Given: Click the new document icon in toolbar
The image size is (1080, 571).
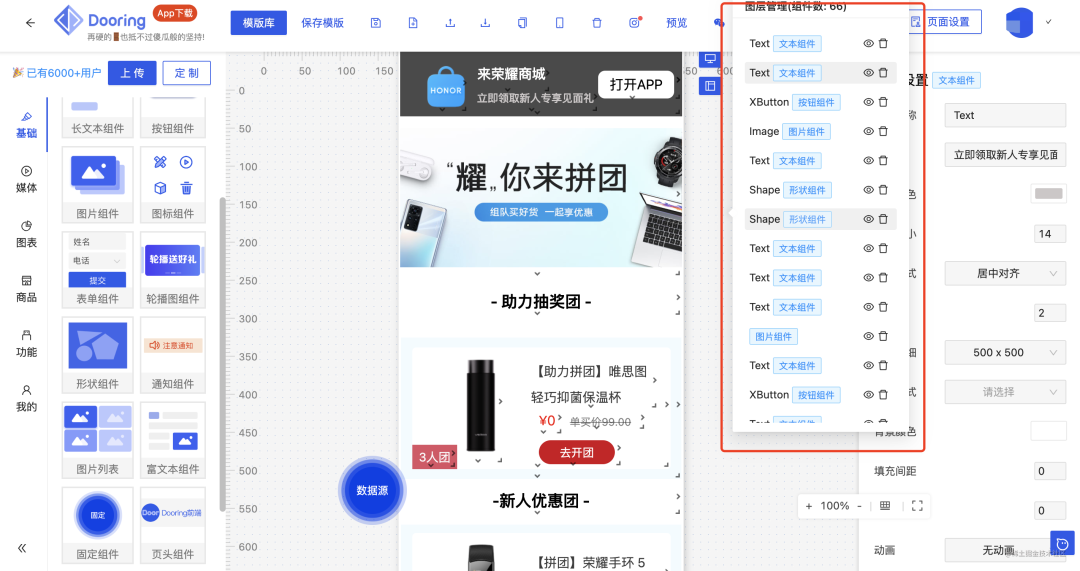Looking at the screenshot, I should click(x=413, y=23).
